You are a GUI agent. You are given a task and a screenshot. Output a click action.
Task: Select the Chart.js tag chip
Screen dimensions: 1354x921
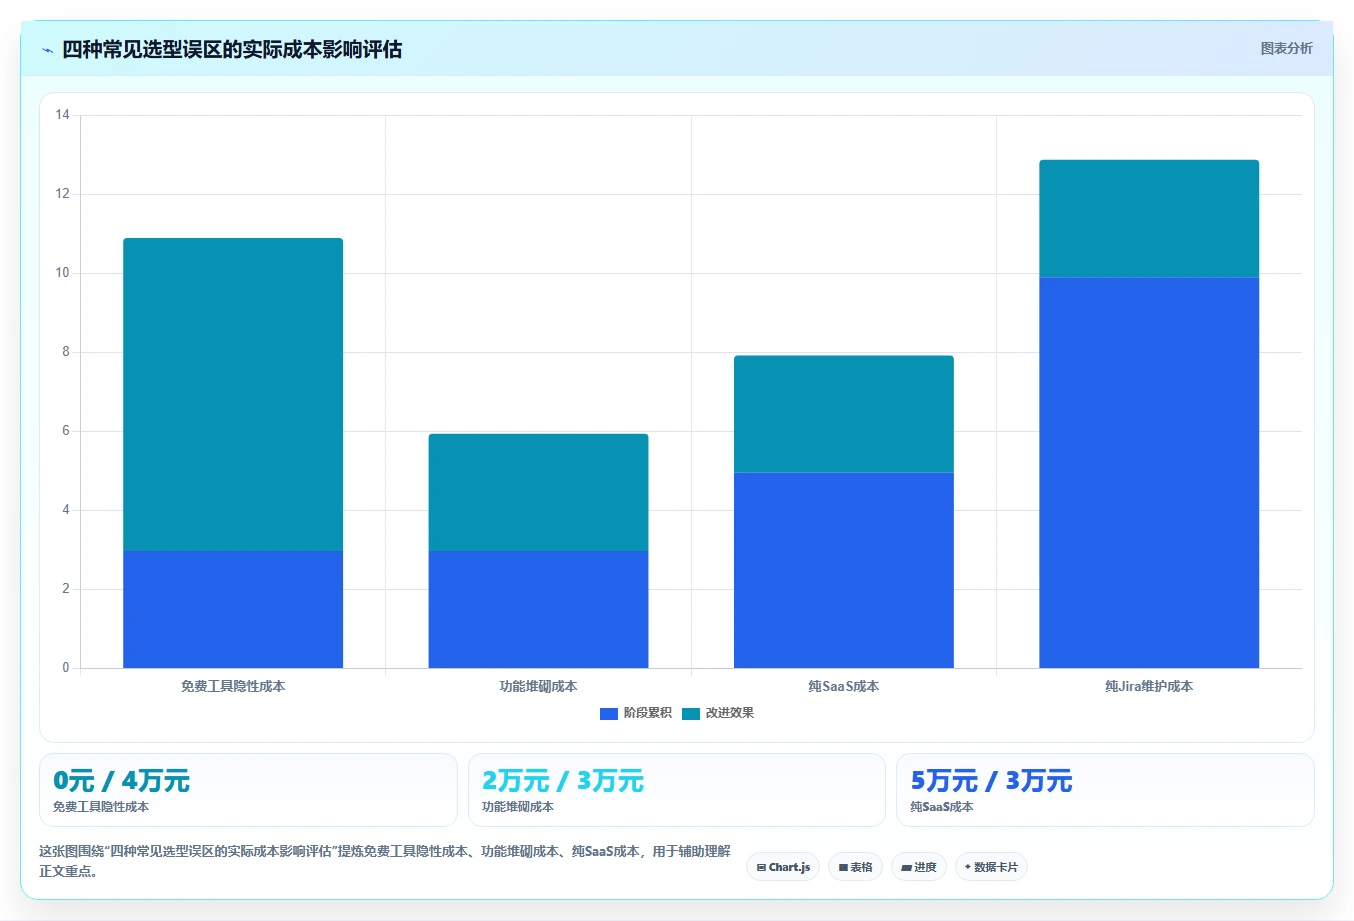[783, 867]
